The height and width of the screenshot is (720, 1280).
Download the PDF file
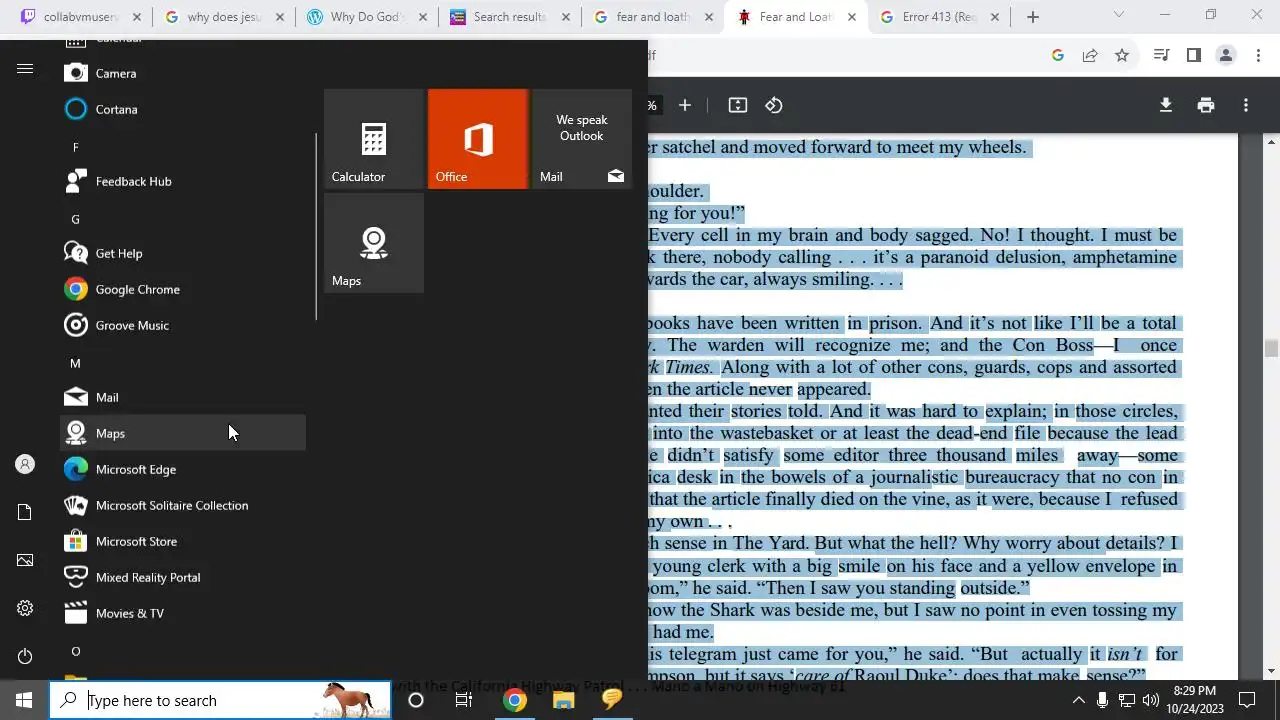pos(1166,105)
